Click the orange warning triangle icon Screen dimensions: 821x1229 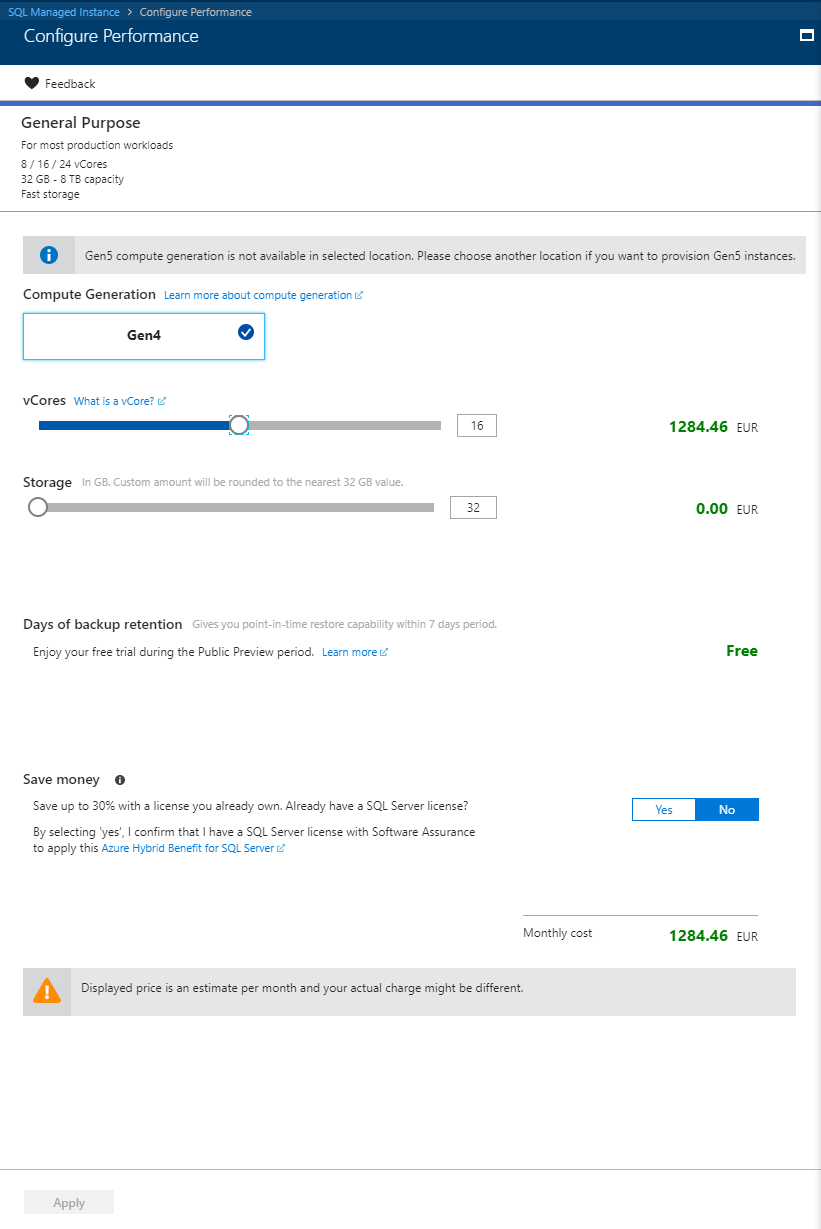point(47,991)
